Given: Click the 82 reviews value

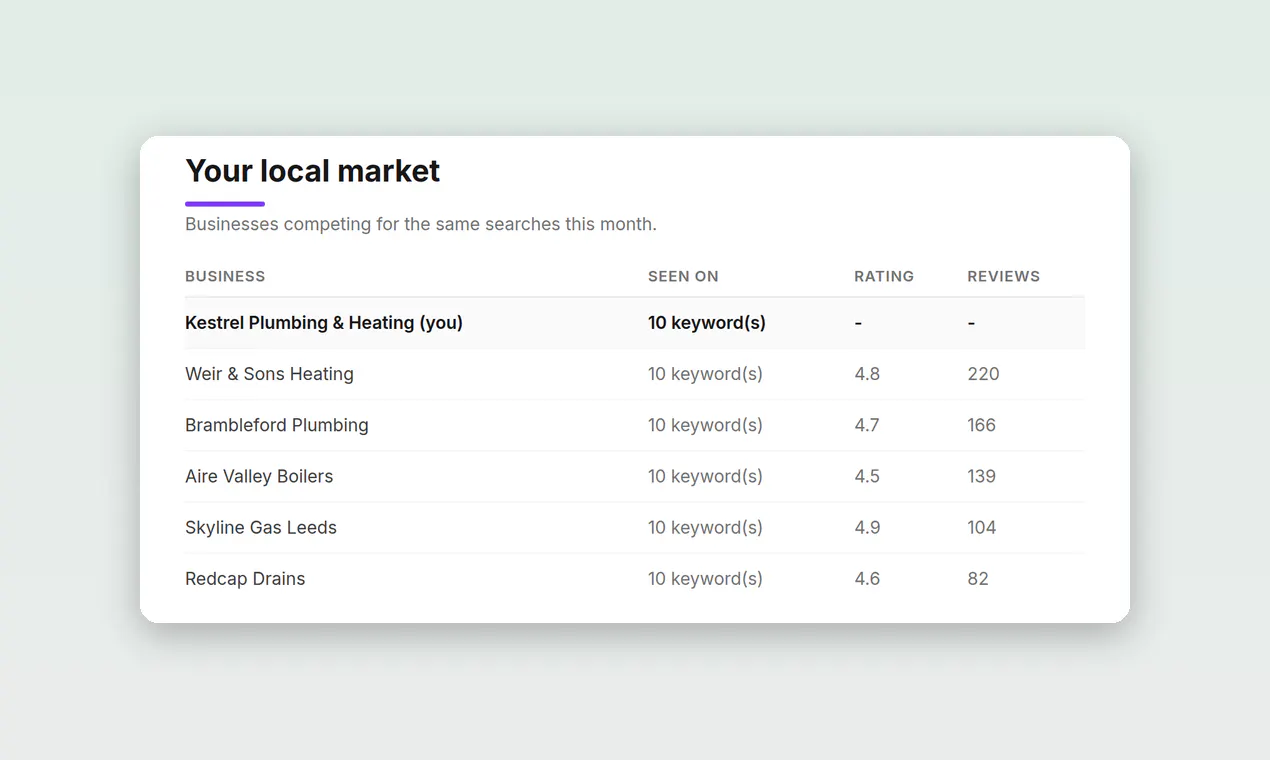Looking at the screenshot, I should pyautogui.click(x=978, y=578).
